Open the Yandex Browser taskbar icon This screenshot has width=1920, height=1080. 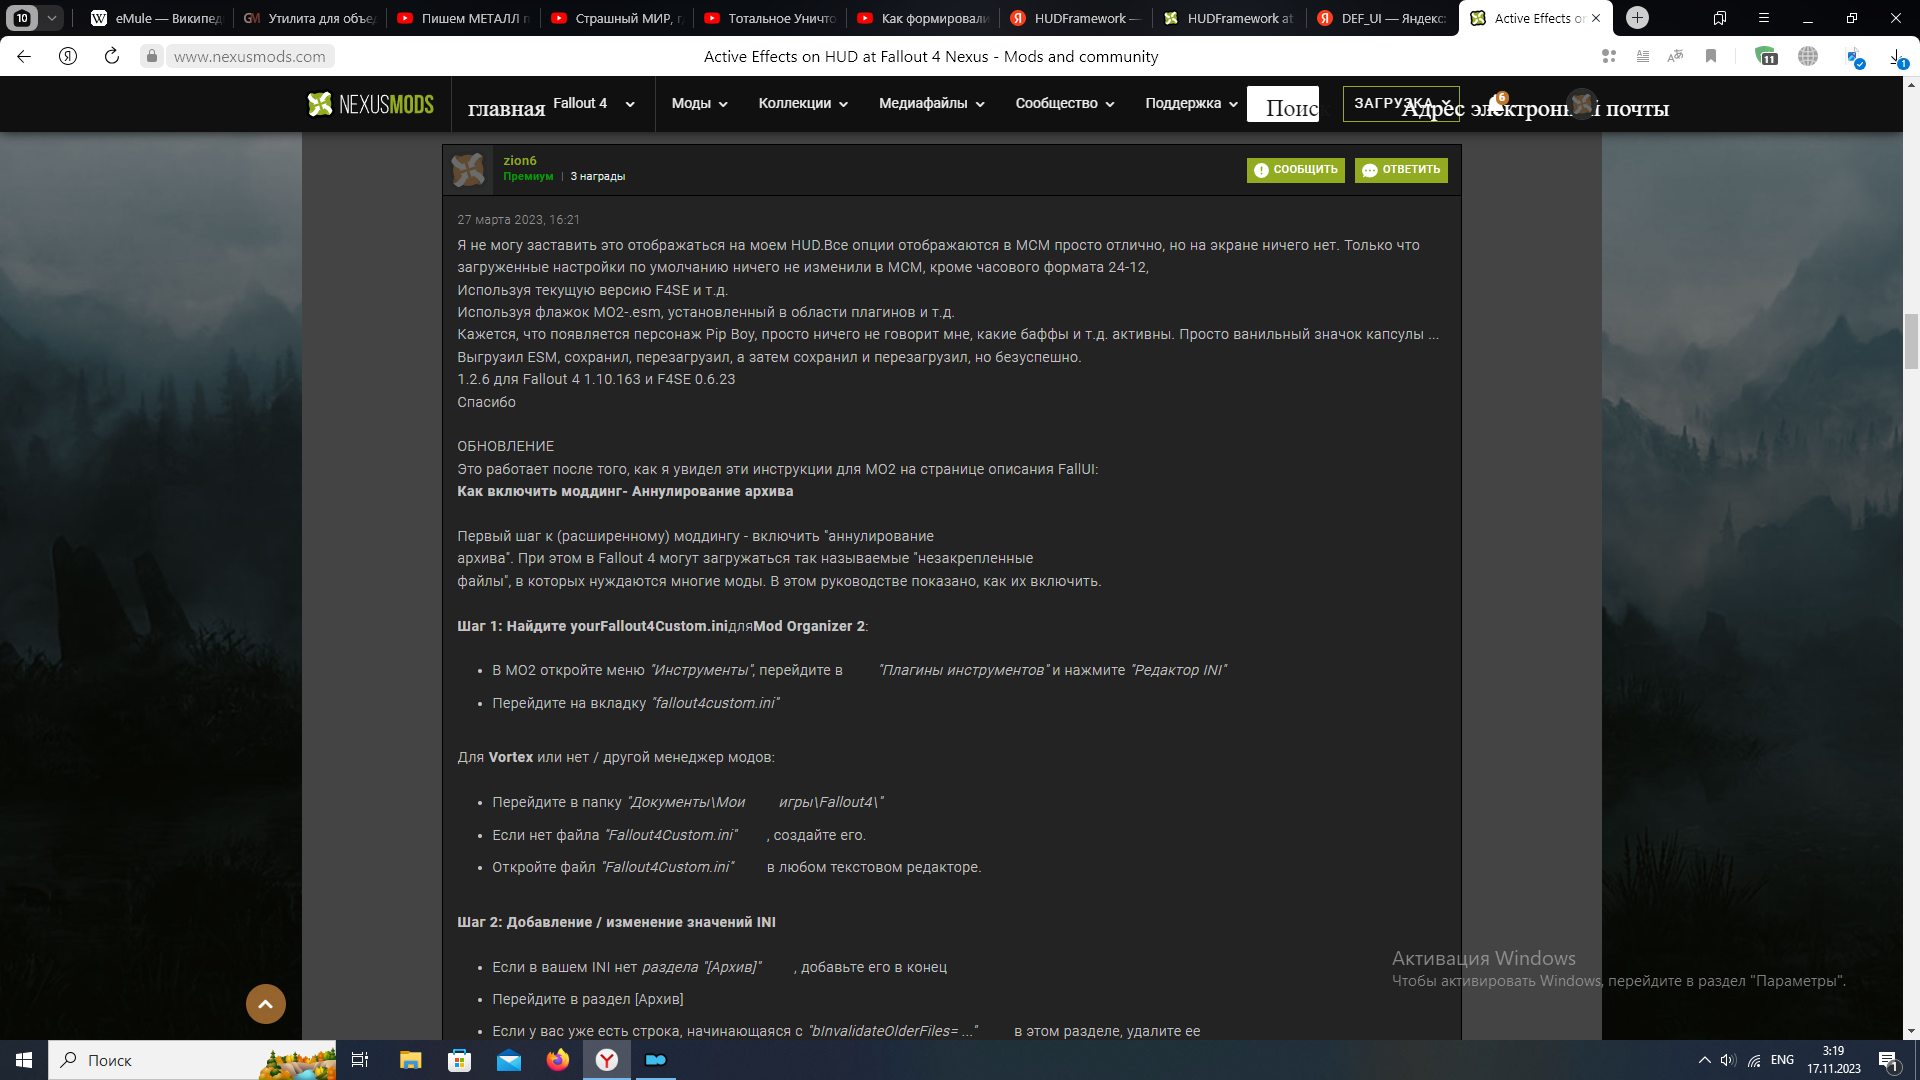point(607,1060)
